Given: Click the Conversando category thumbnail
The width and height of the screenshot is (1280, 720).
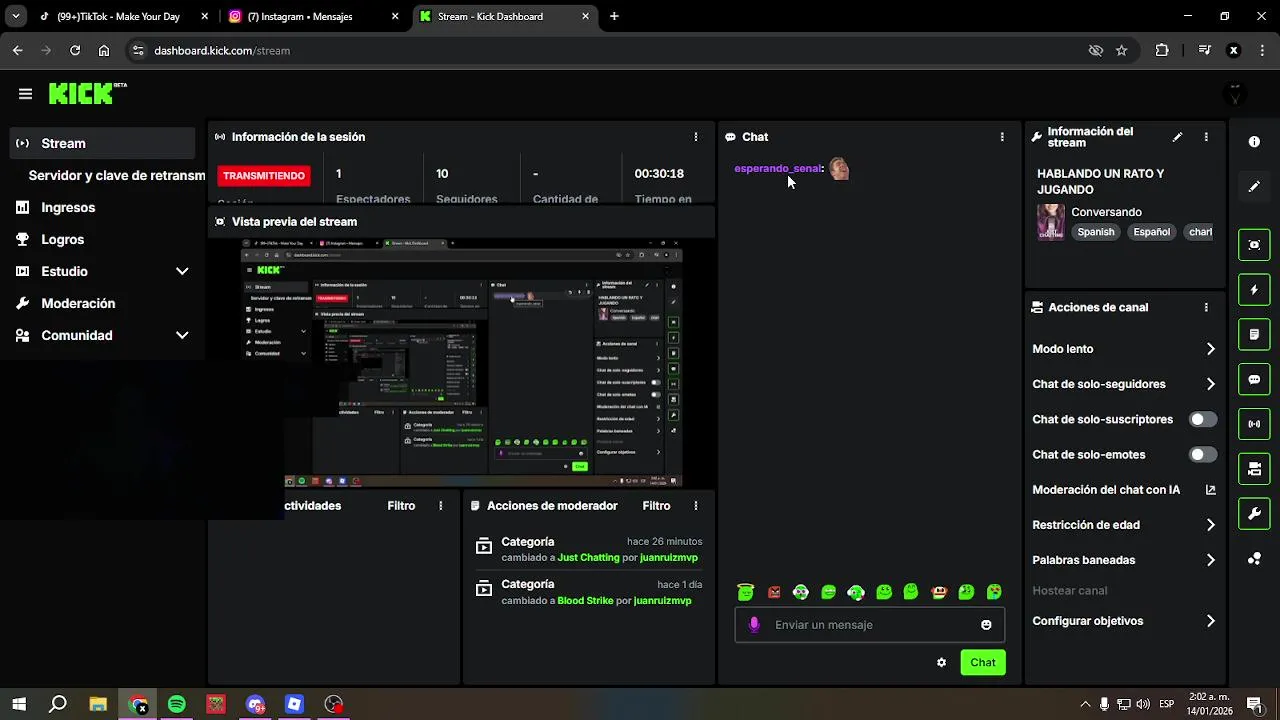Looking at the screenshot, I should coord(1050,222).
